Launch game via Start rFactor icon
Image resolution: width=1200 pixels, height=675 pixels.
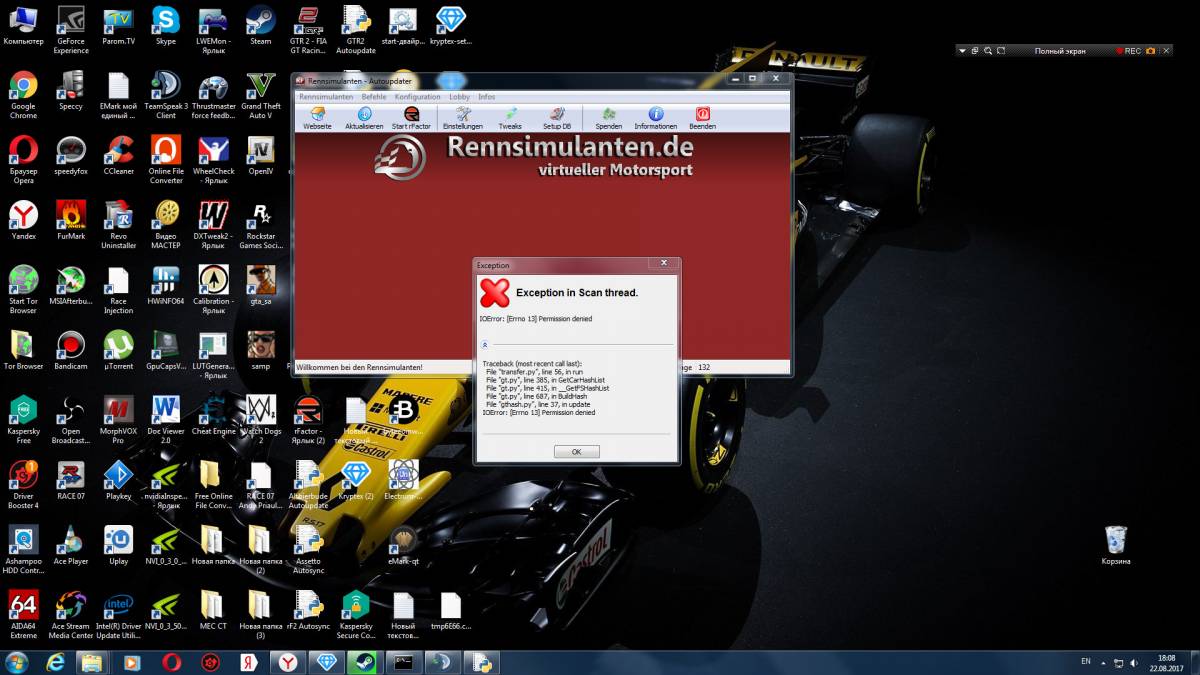(411, 118)
